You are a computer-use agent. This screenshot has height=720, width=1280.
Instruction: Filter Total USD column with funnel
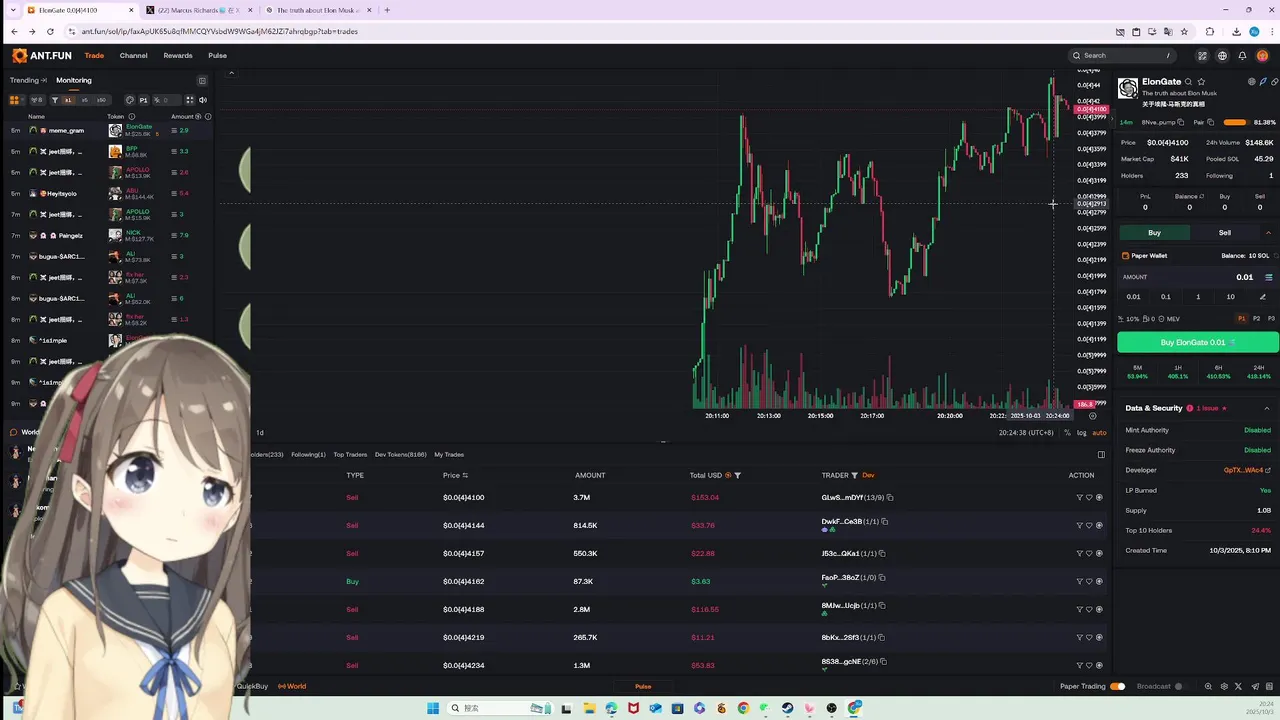738,475
